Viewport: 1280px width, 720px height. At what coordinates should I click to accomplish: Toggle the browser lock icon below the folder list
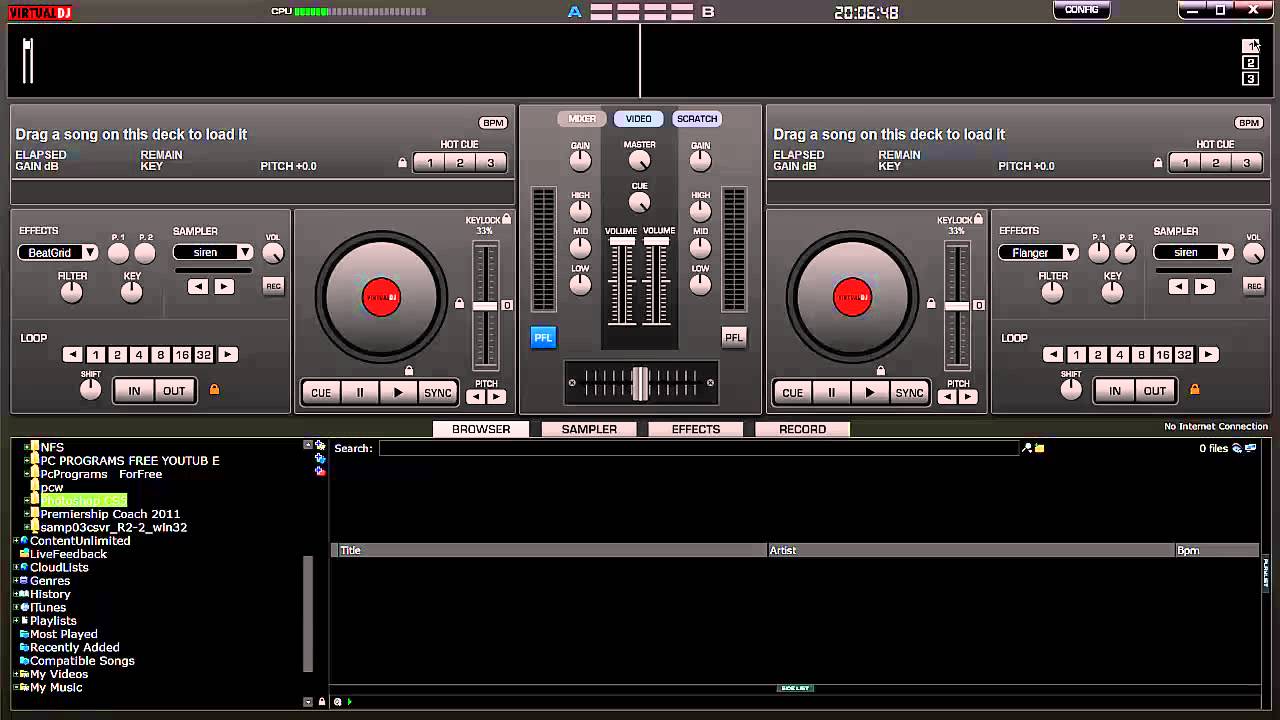coord(322,702)
